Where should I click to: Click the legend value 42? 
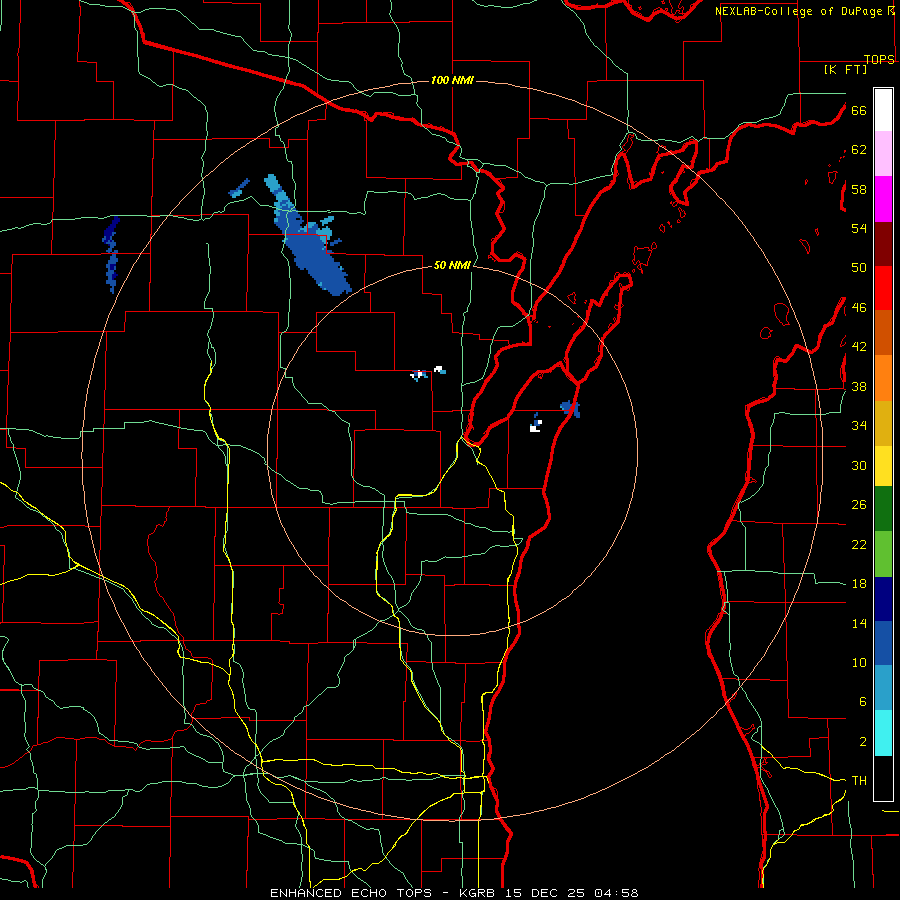tap(859, 347)
